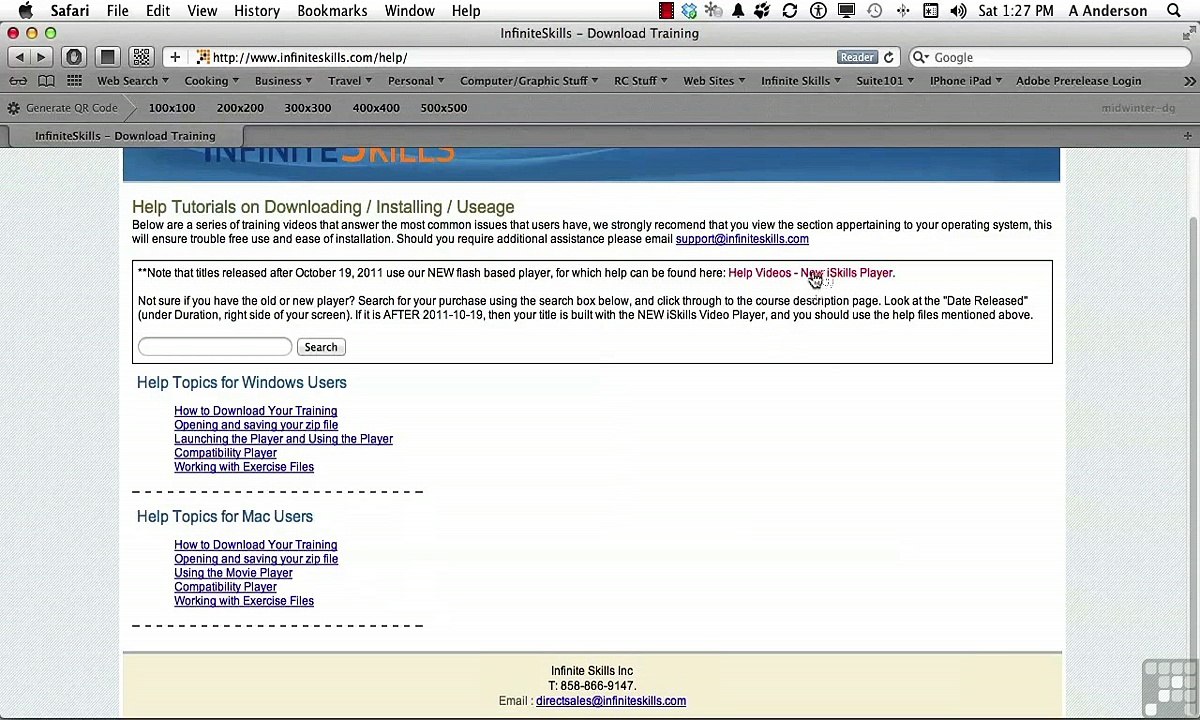Expand Personal bookmarks folder
1200x720 pixels.
(x=416, y=81)
